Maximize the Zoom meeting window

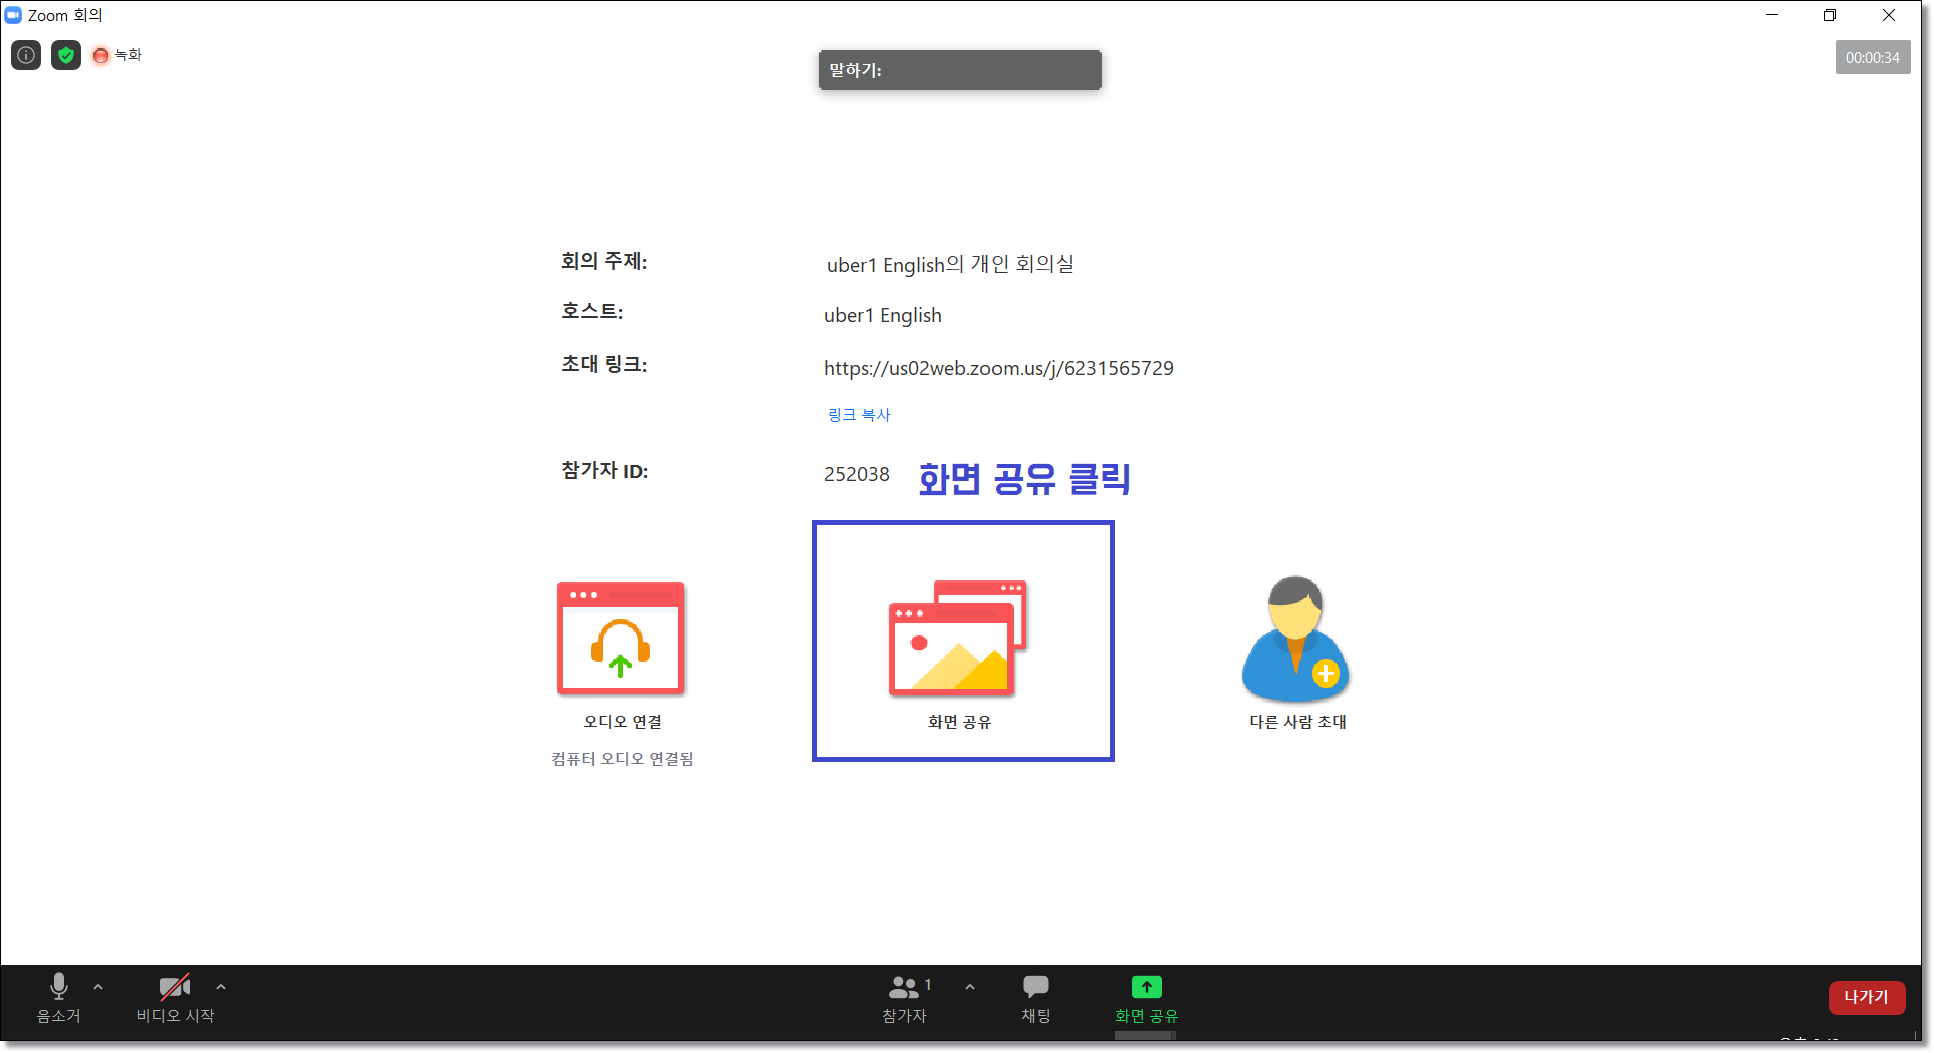coord(1830,15)
